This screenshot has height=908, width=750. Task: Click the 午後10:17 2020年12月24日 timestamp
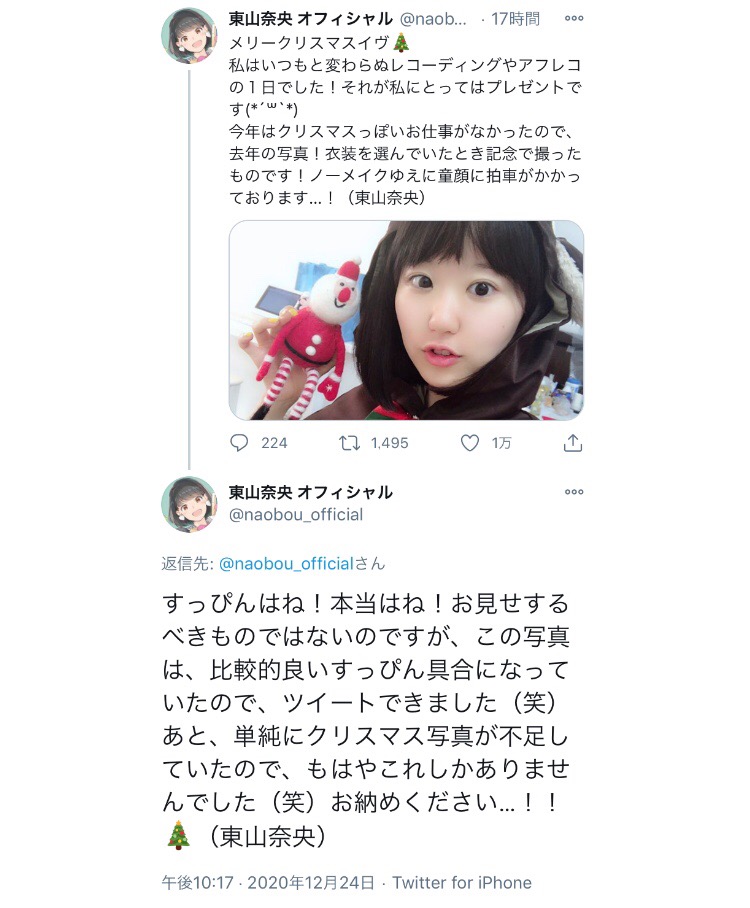point(268,883)
